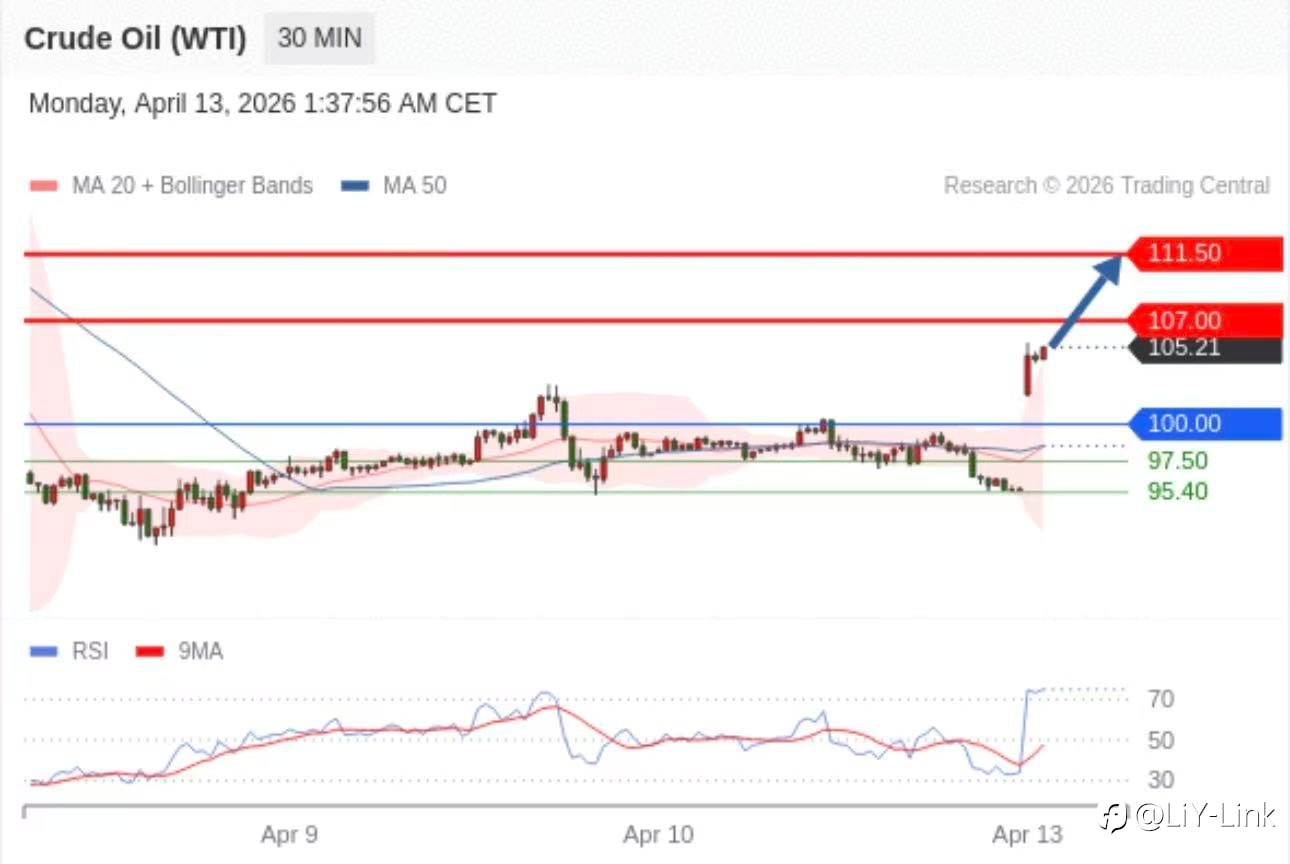Toggle RSI legend swatch

(x=44, y=652)
